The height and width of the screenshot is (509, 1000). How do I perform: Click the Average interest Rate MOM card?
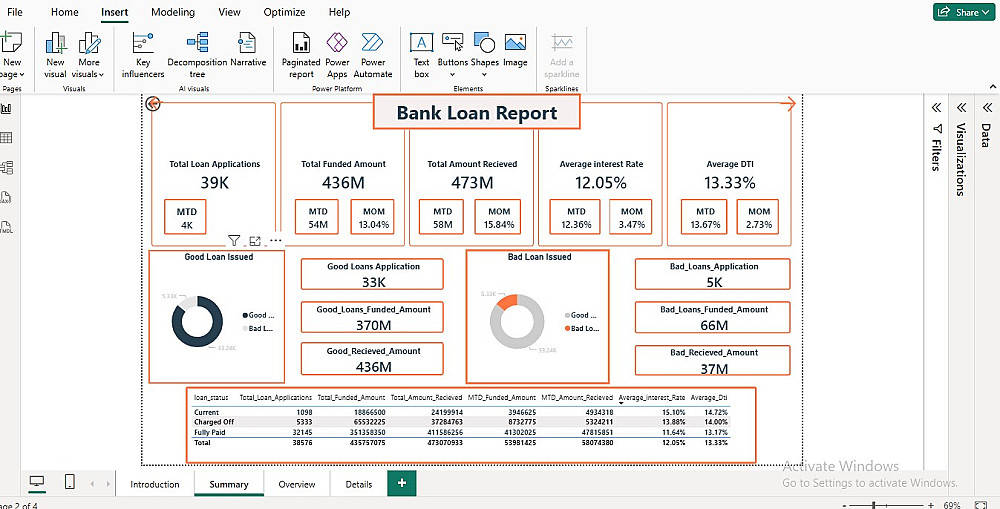[x=631, y=217]
